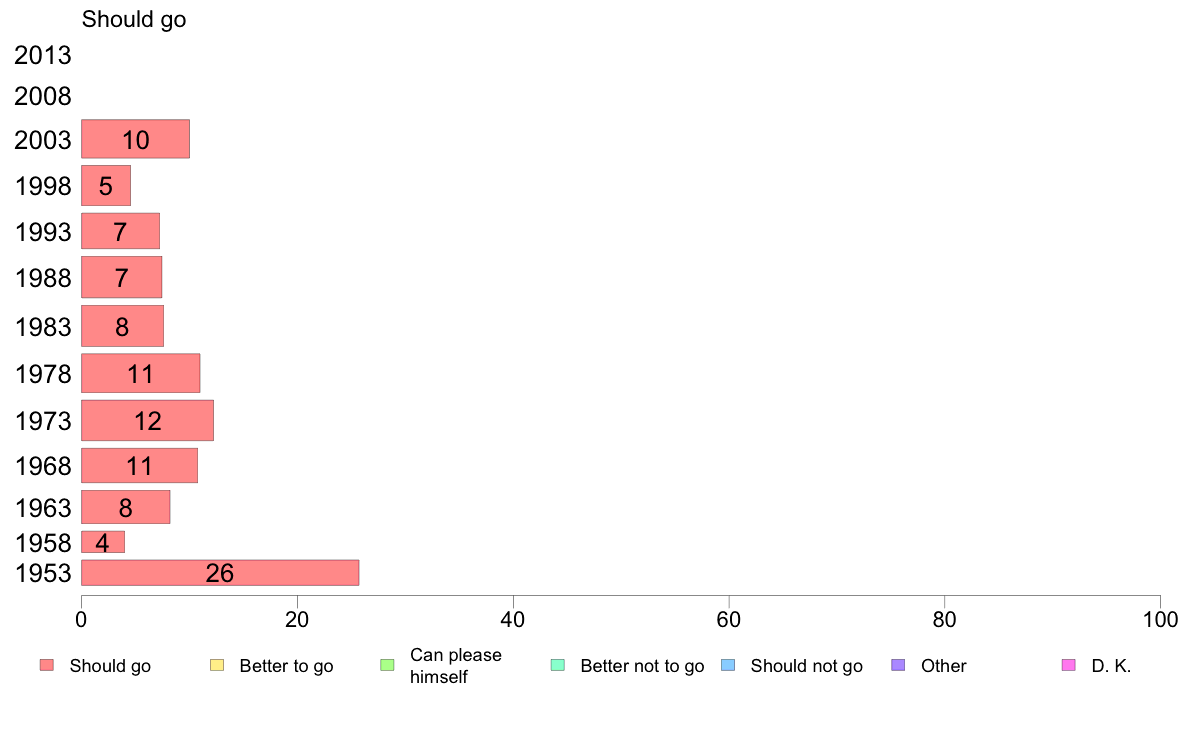Viewport: 1188px width, 736px height.
Task: Click the yellow Better to go swatch
Action: 217,666
